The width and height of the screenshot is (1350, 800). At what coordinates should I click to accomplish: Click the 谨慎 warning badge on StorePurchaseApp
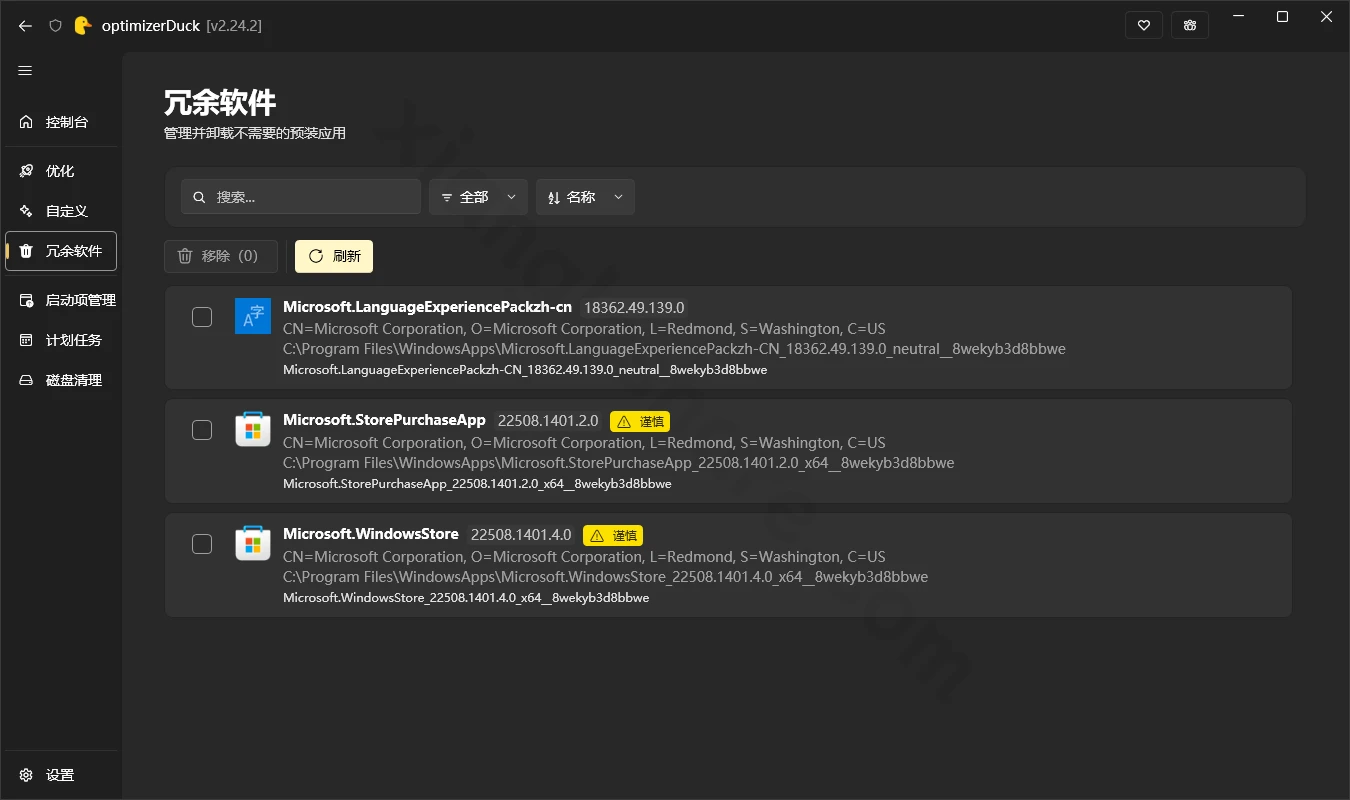coord(639,421)
